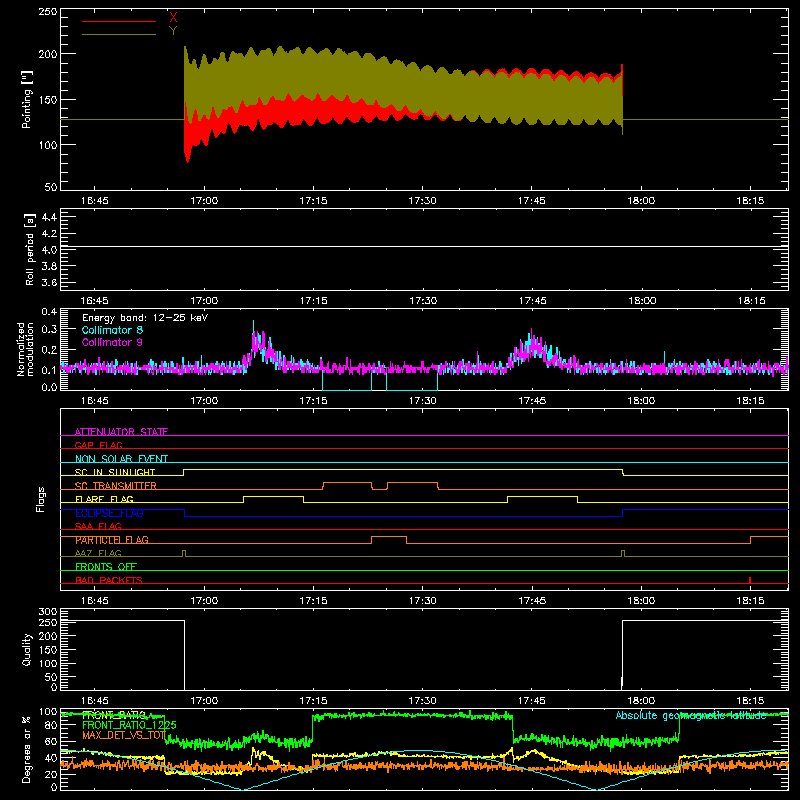The height and width of the screenshot is (800, 800).
Task: Select the Collimator 9 legend entry
Action: (112, 342)
